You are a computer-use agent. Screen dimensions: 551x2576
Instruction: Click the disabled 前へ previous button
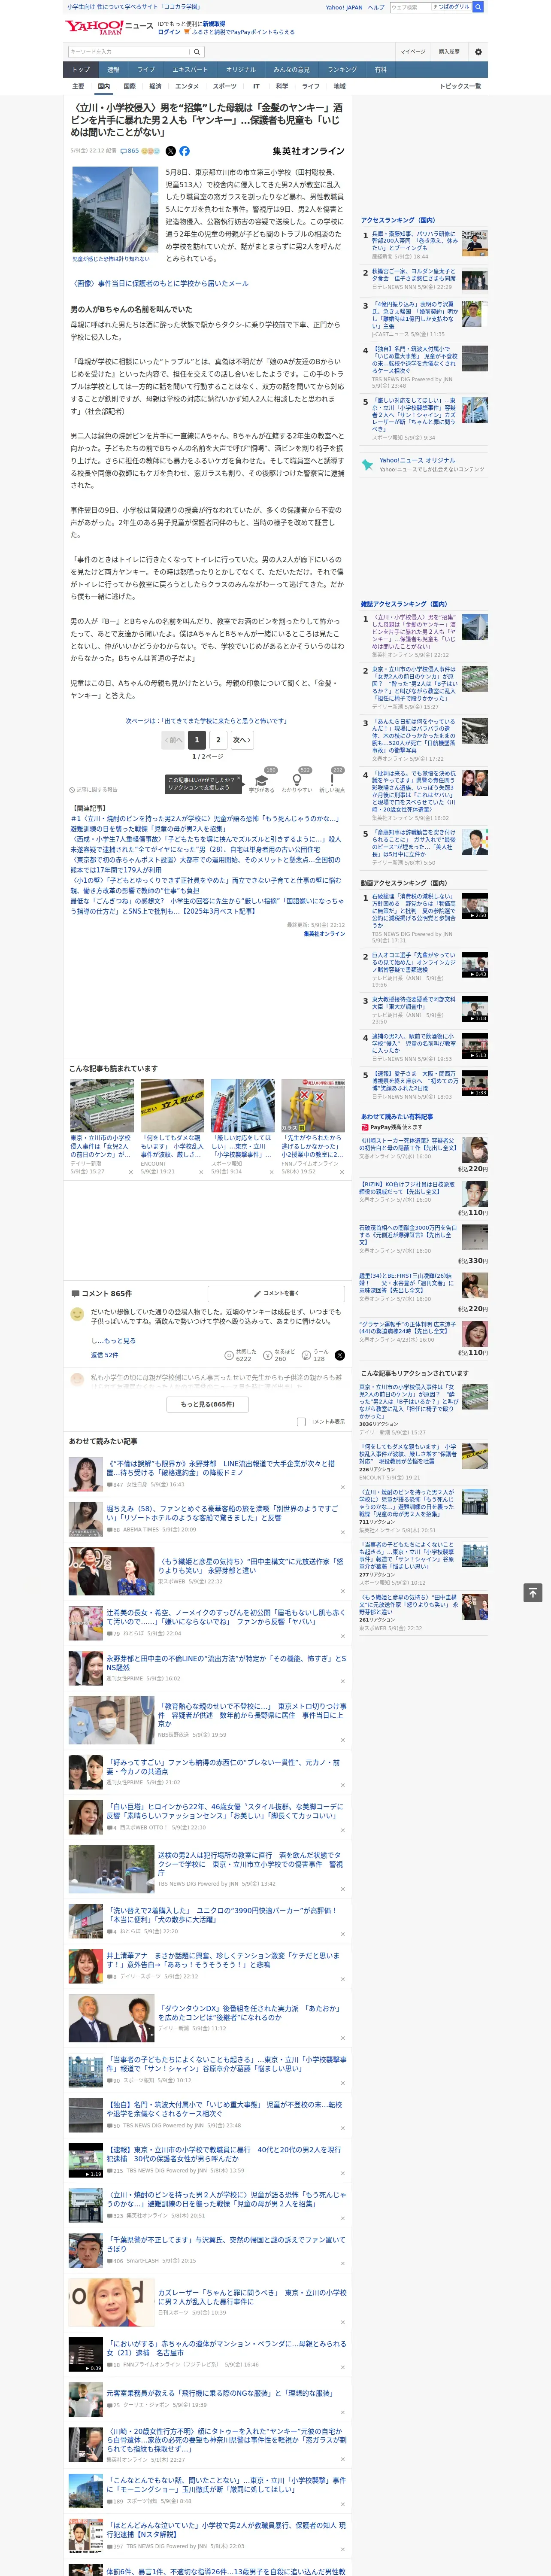pyautogui.click(x=173, y=740)
